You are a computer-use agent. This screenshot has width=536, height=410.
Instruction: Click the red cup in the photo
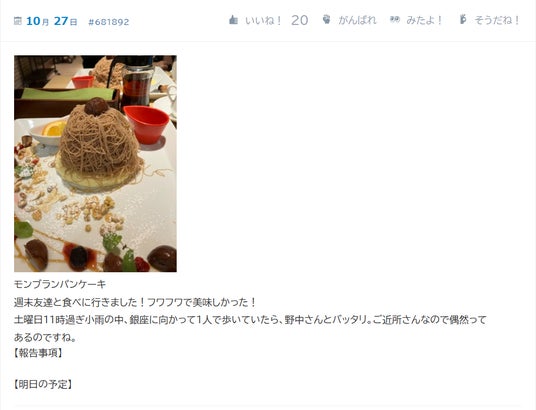tap(146, 124)
